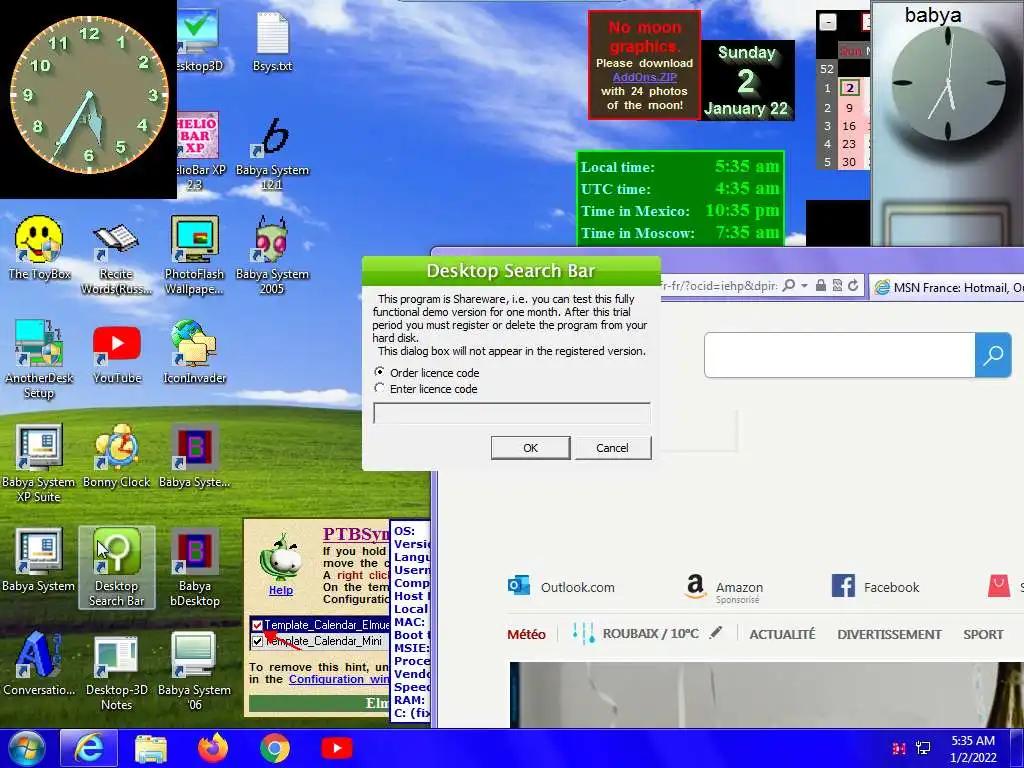Focus the MSN web search box
This screenshot has height=768, width=1024.
(x=840, y=355)
